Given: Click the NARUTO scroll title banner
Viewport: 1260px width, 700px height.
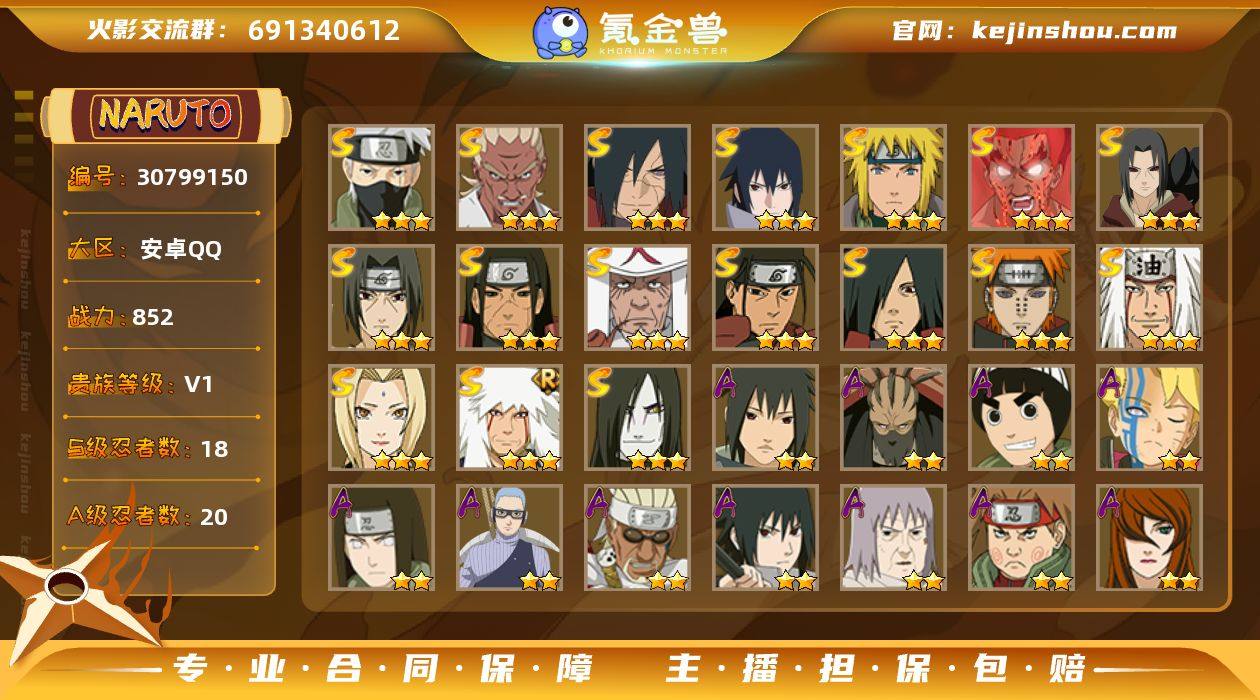Looking at the screenshot, I should point(165,115).
